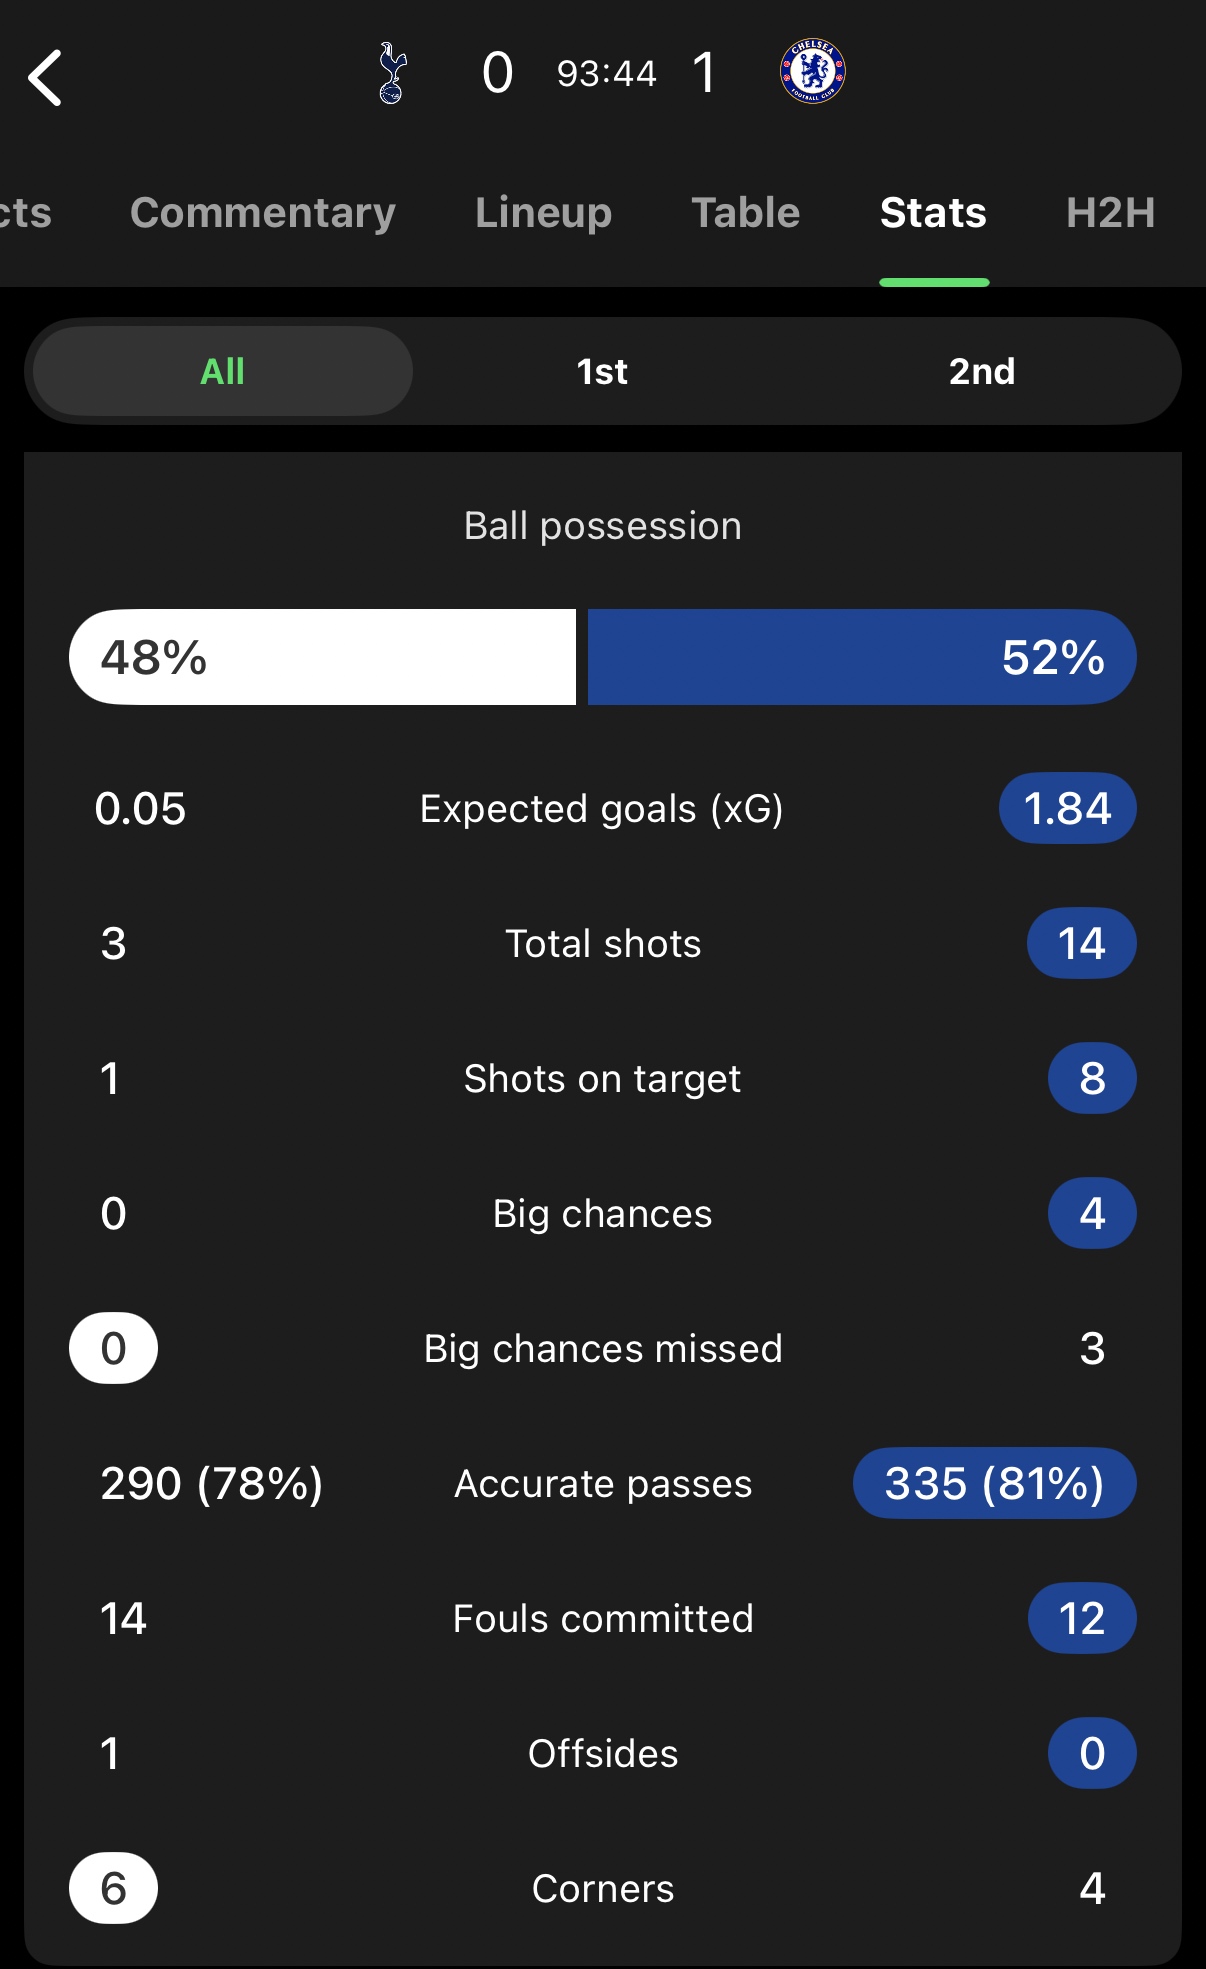Tap the Expected goals (xG) label

pyautogui.click(x=601, y=809)
